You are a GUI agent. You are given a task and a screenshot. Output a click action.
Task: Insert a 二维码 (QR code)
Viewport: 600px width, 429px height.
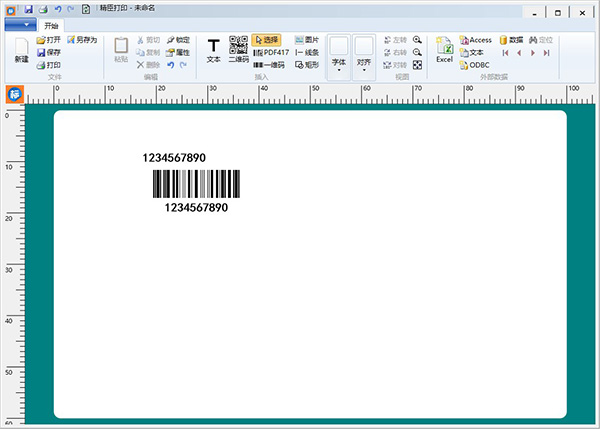pyautogui.click(x=238, y=50)
